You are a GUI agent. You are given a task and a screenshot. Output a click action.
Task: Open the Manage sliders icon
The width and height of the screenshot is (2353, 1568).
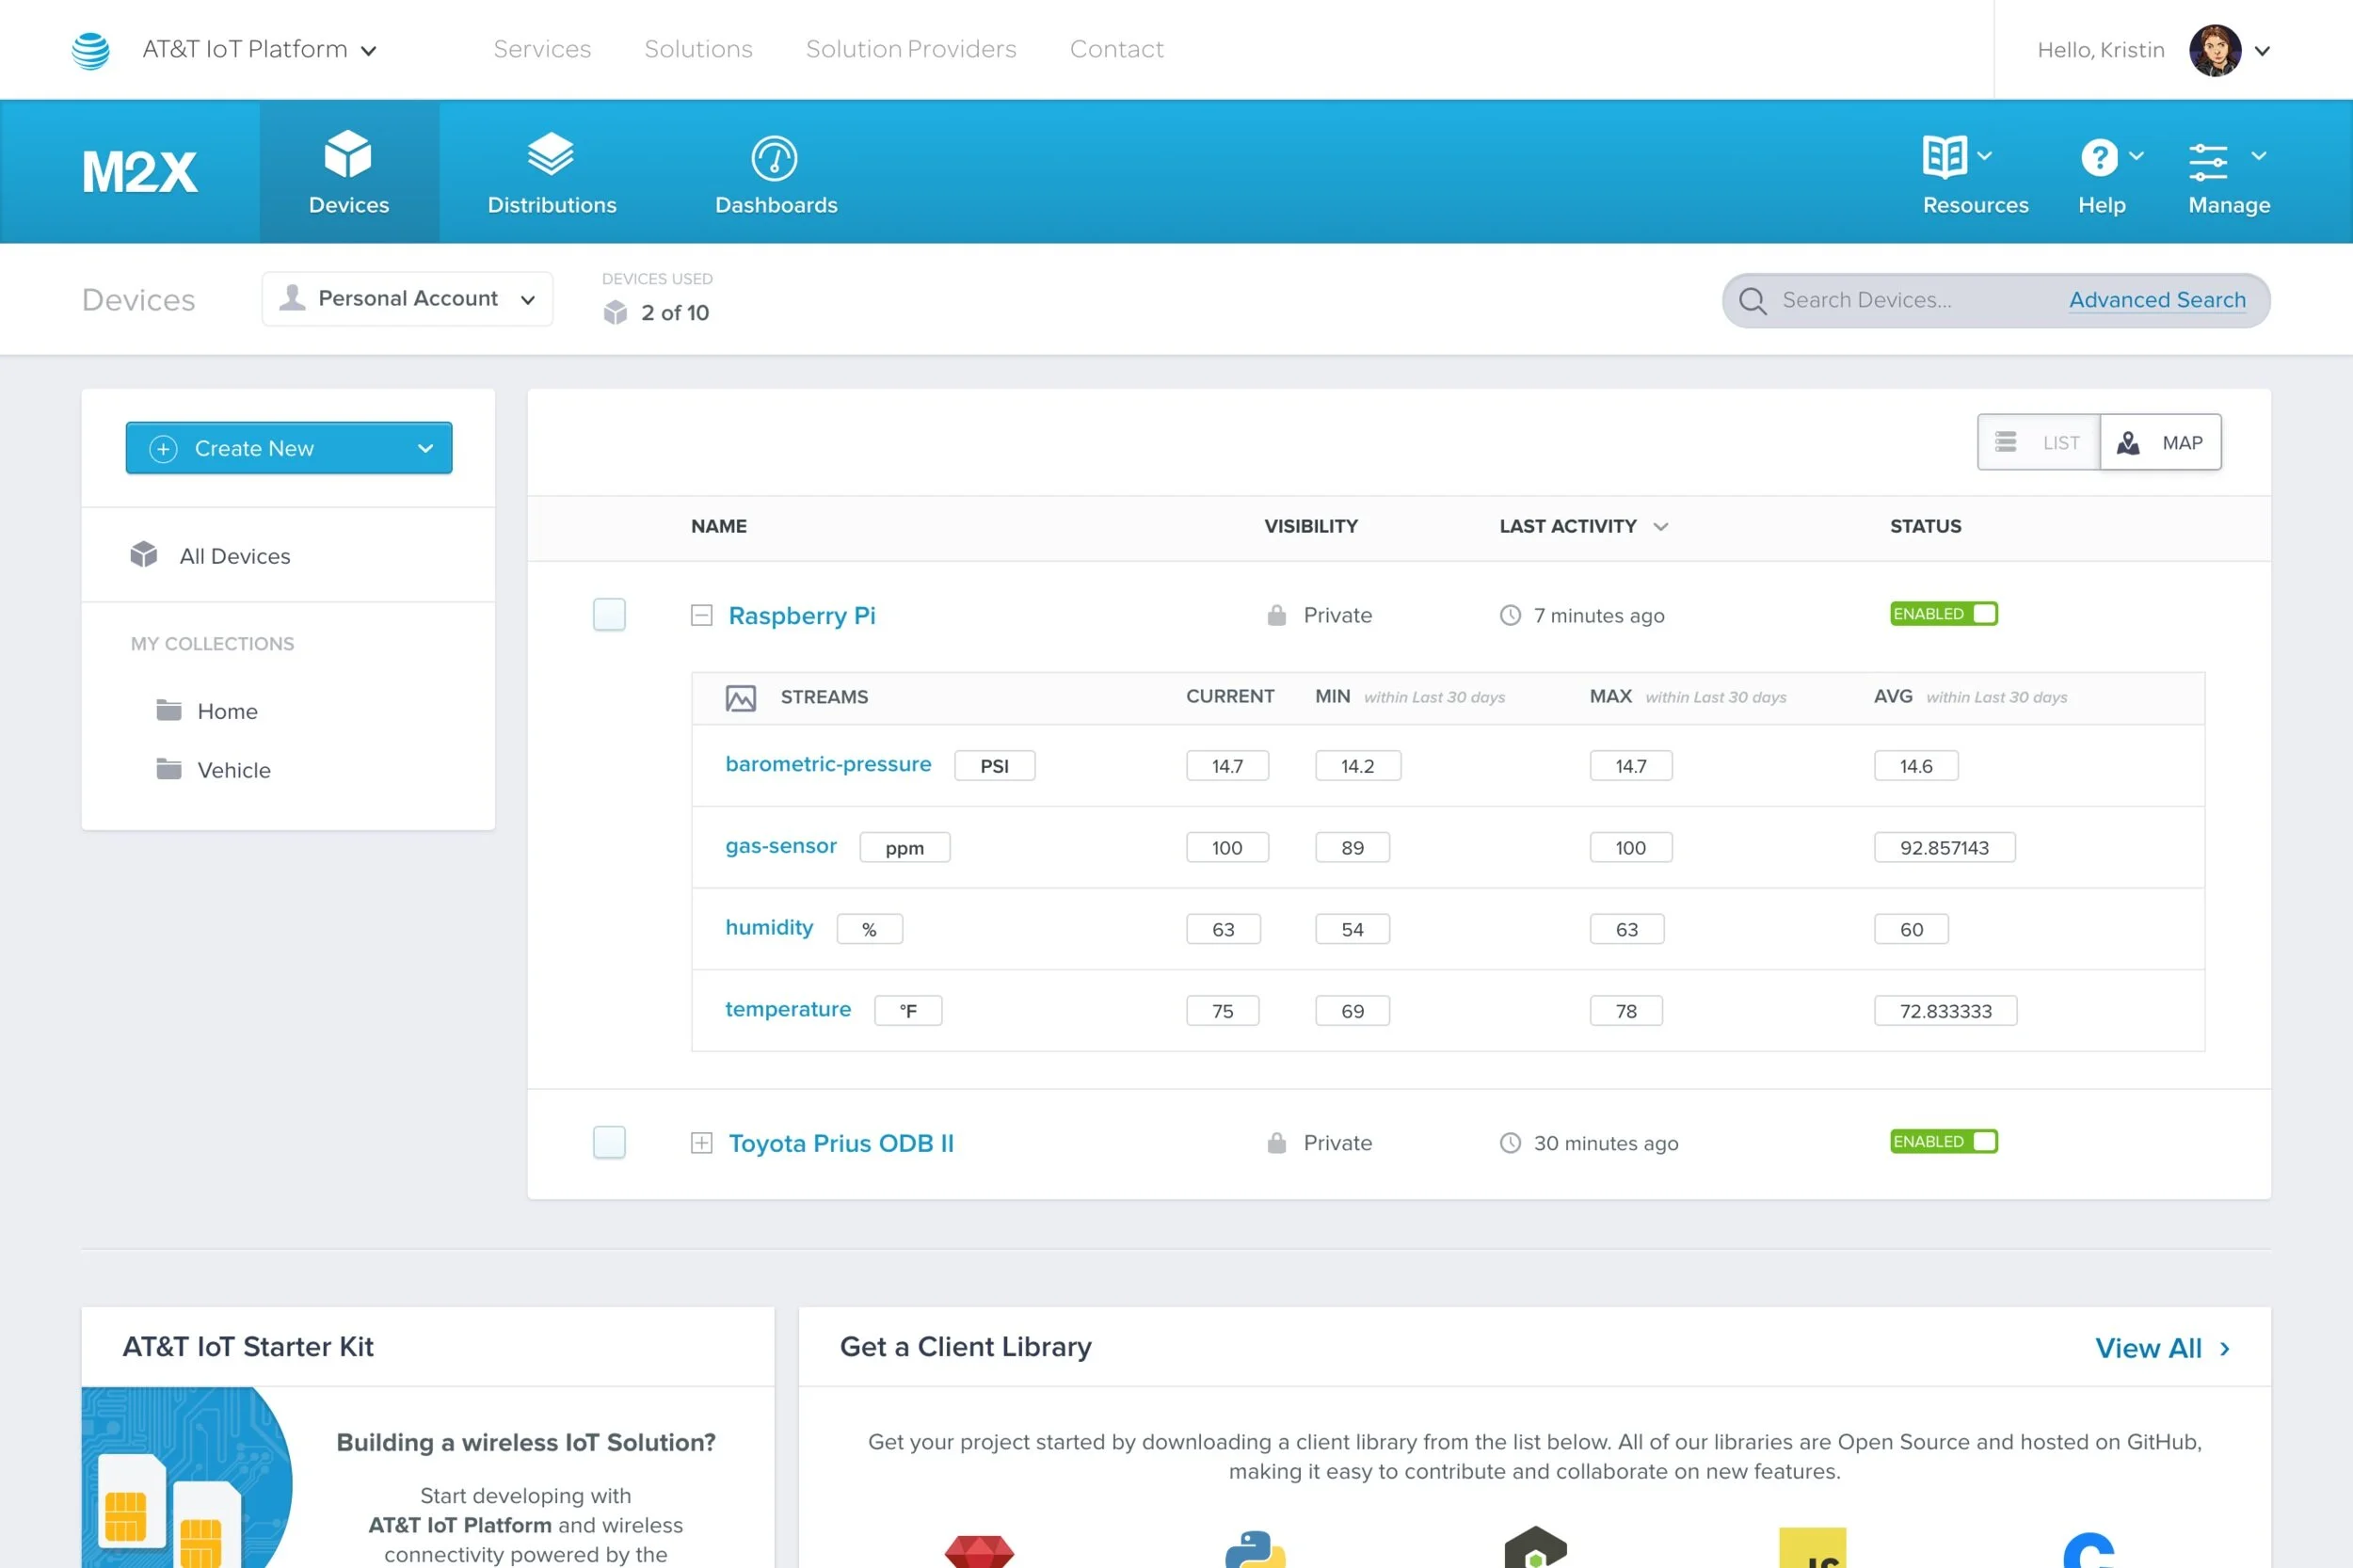point(2208,160)
